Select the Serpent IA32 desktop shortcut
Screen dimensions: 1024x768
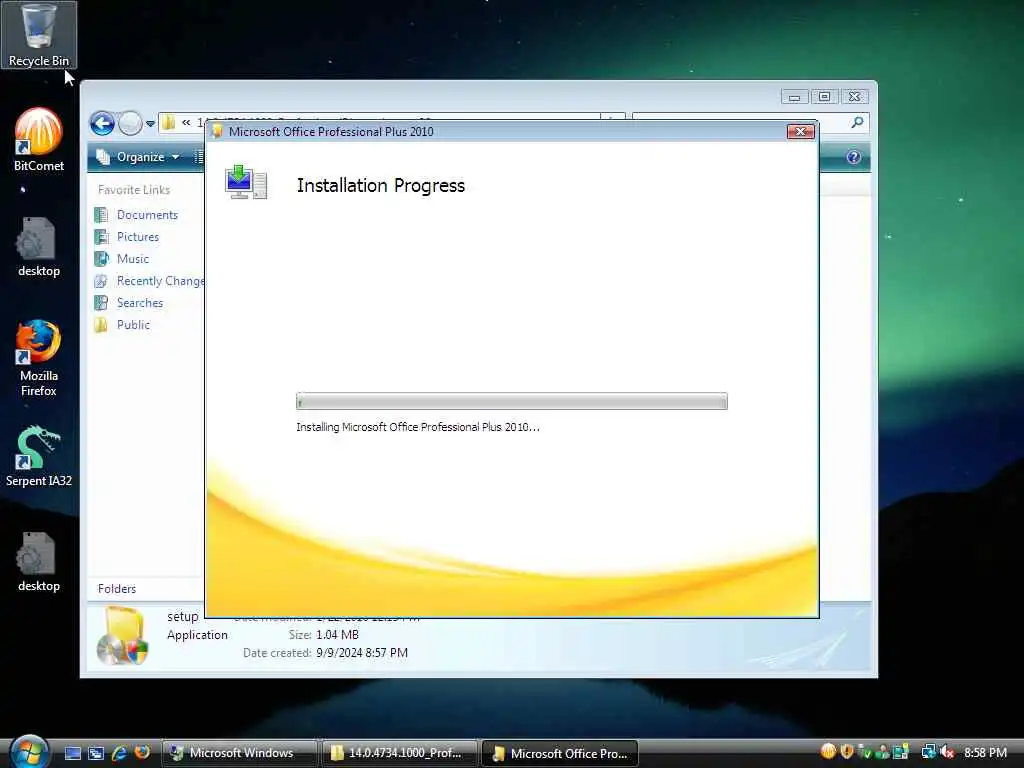tap(39, 456)
